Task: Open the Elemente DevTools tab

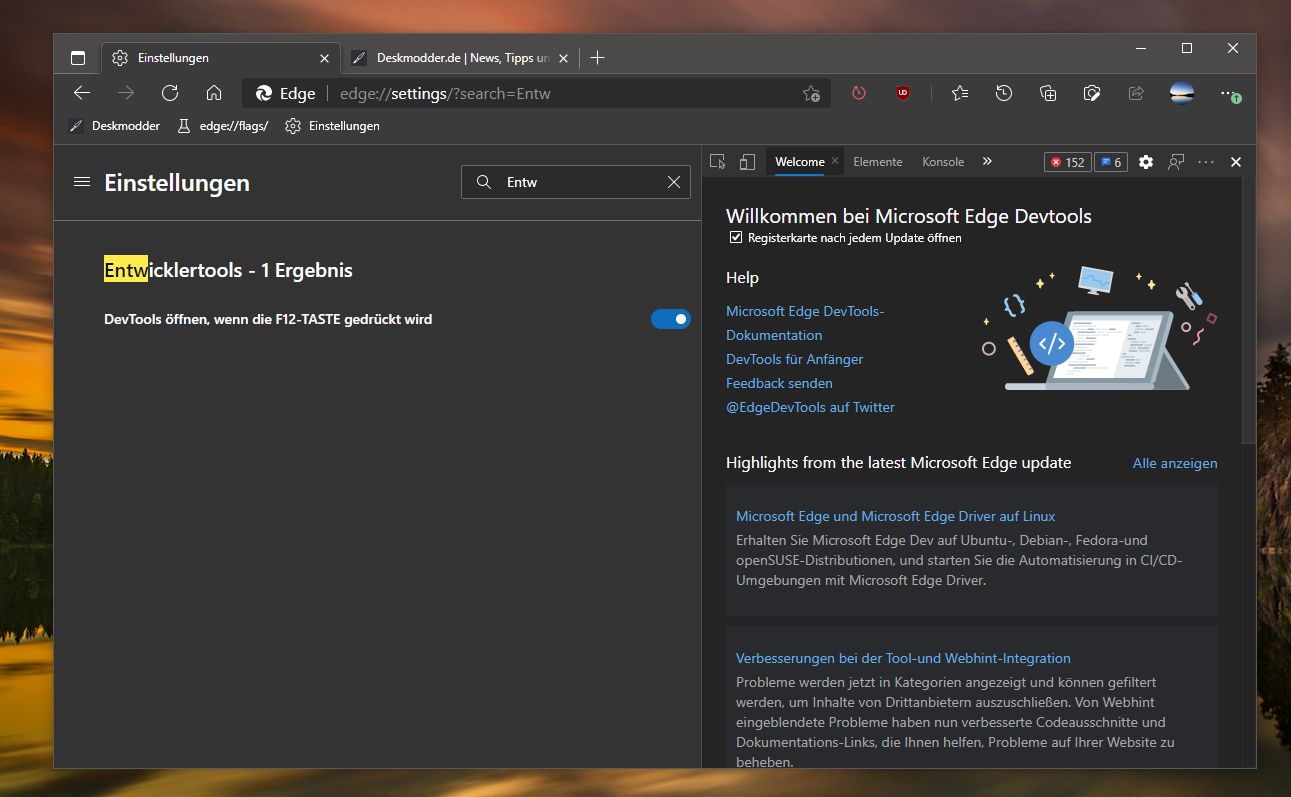Action: 878,162
